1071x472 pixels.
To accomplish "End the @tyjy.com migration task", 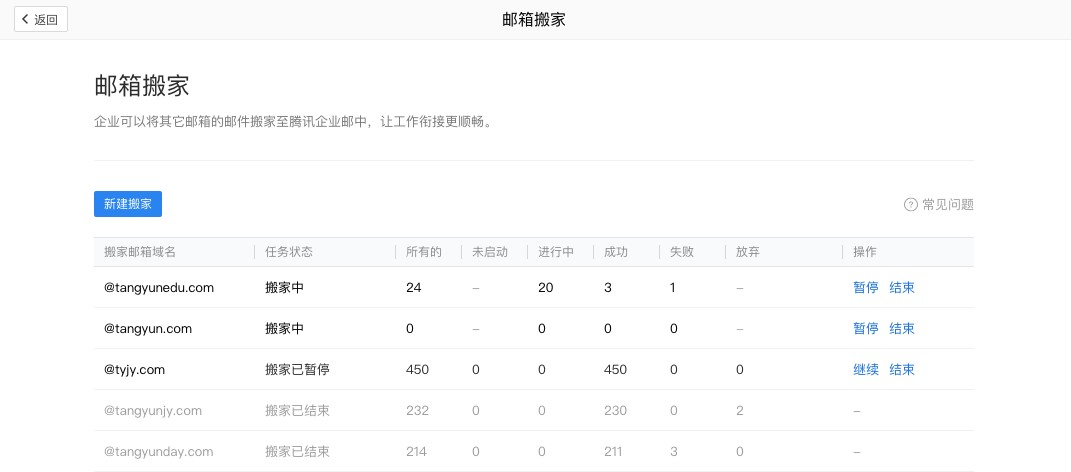I will (902, 369).
